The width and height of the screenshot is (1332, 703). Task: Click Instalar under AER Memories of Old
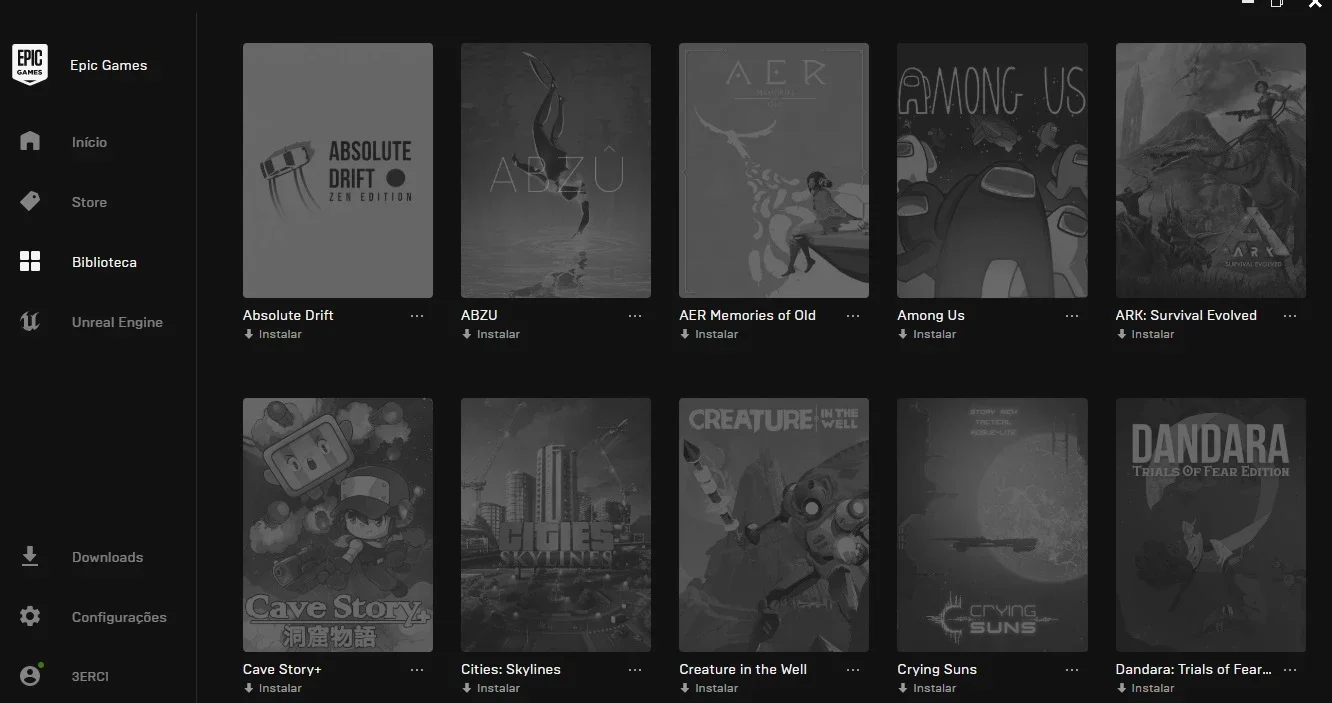(708, 334)
